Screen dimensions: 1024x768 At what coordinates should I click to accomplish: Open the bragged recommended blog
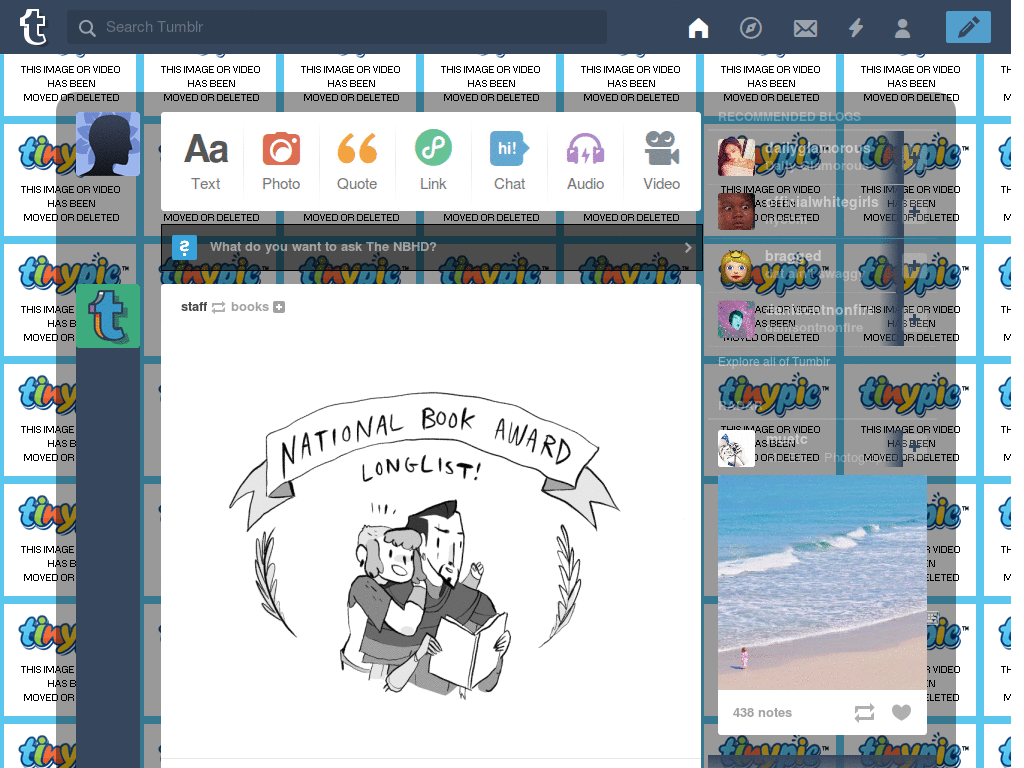(x=793, y=256)
